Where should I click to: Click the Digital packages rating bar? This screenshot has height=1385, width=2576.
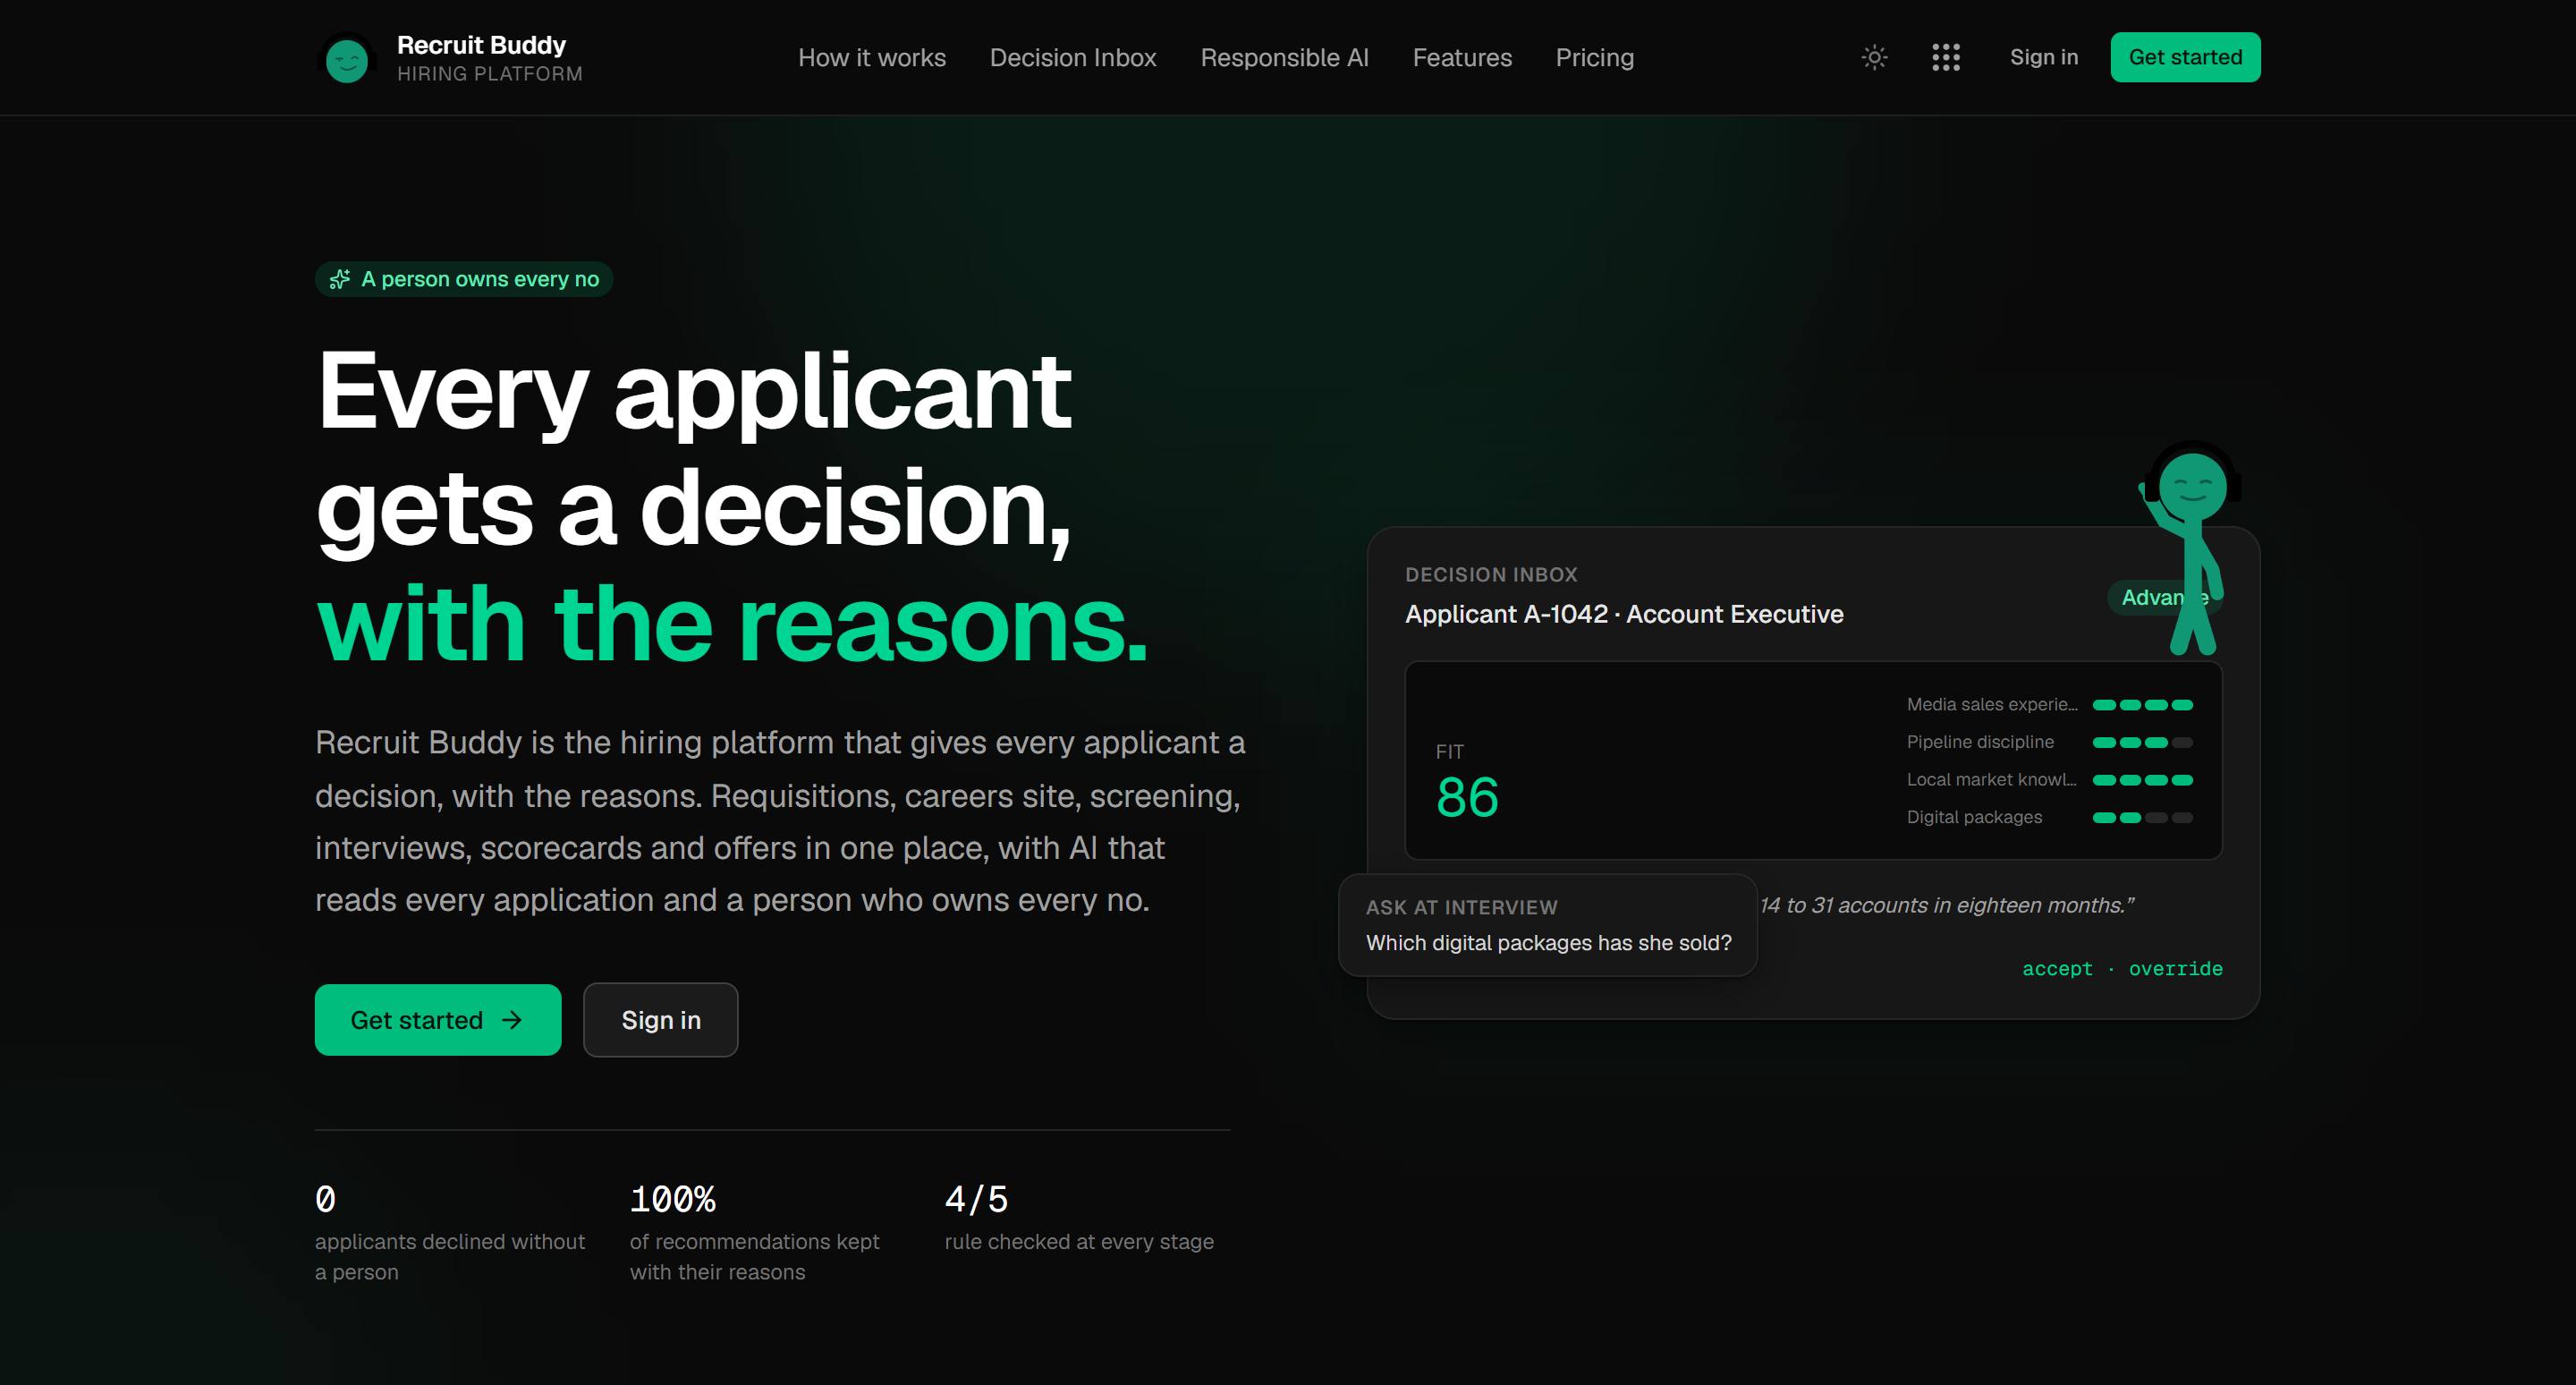click(2142, 817)
